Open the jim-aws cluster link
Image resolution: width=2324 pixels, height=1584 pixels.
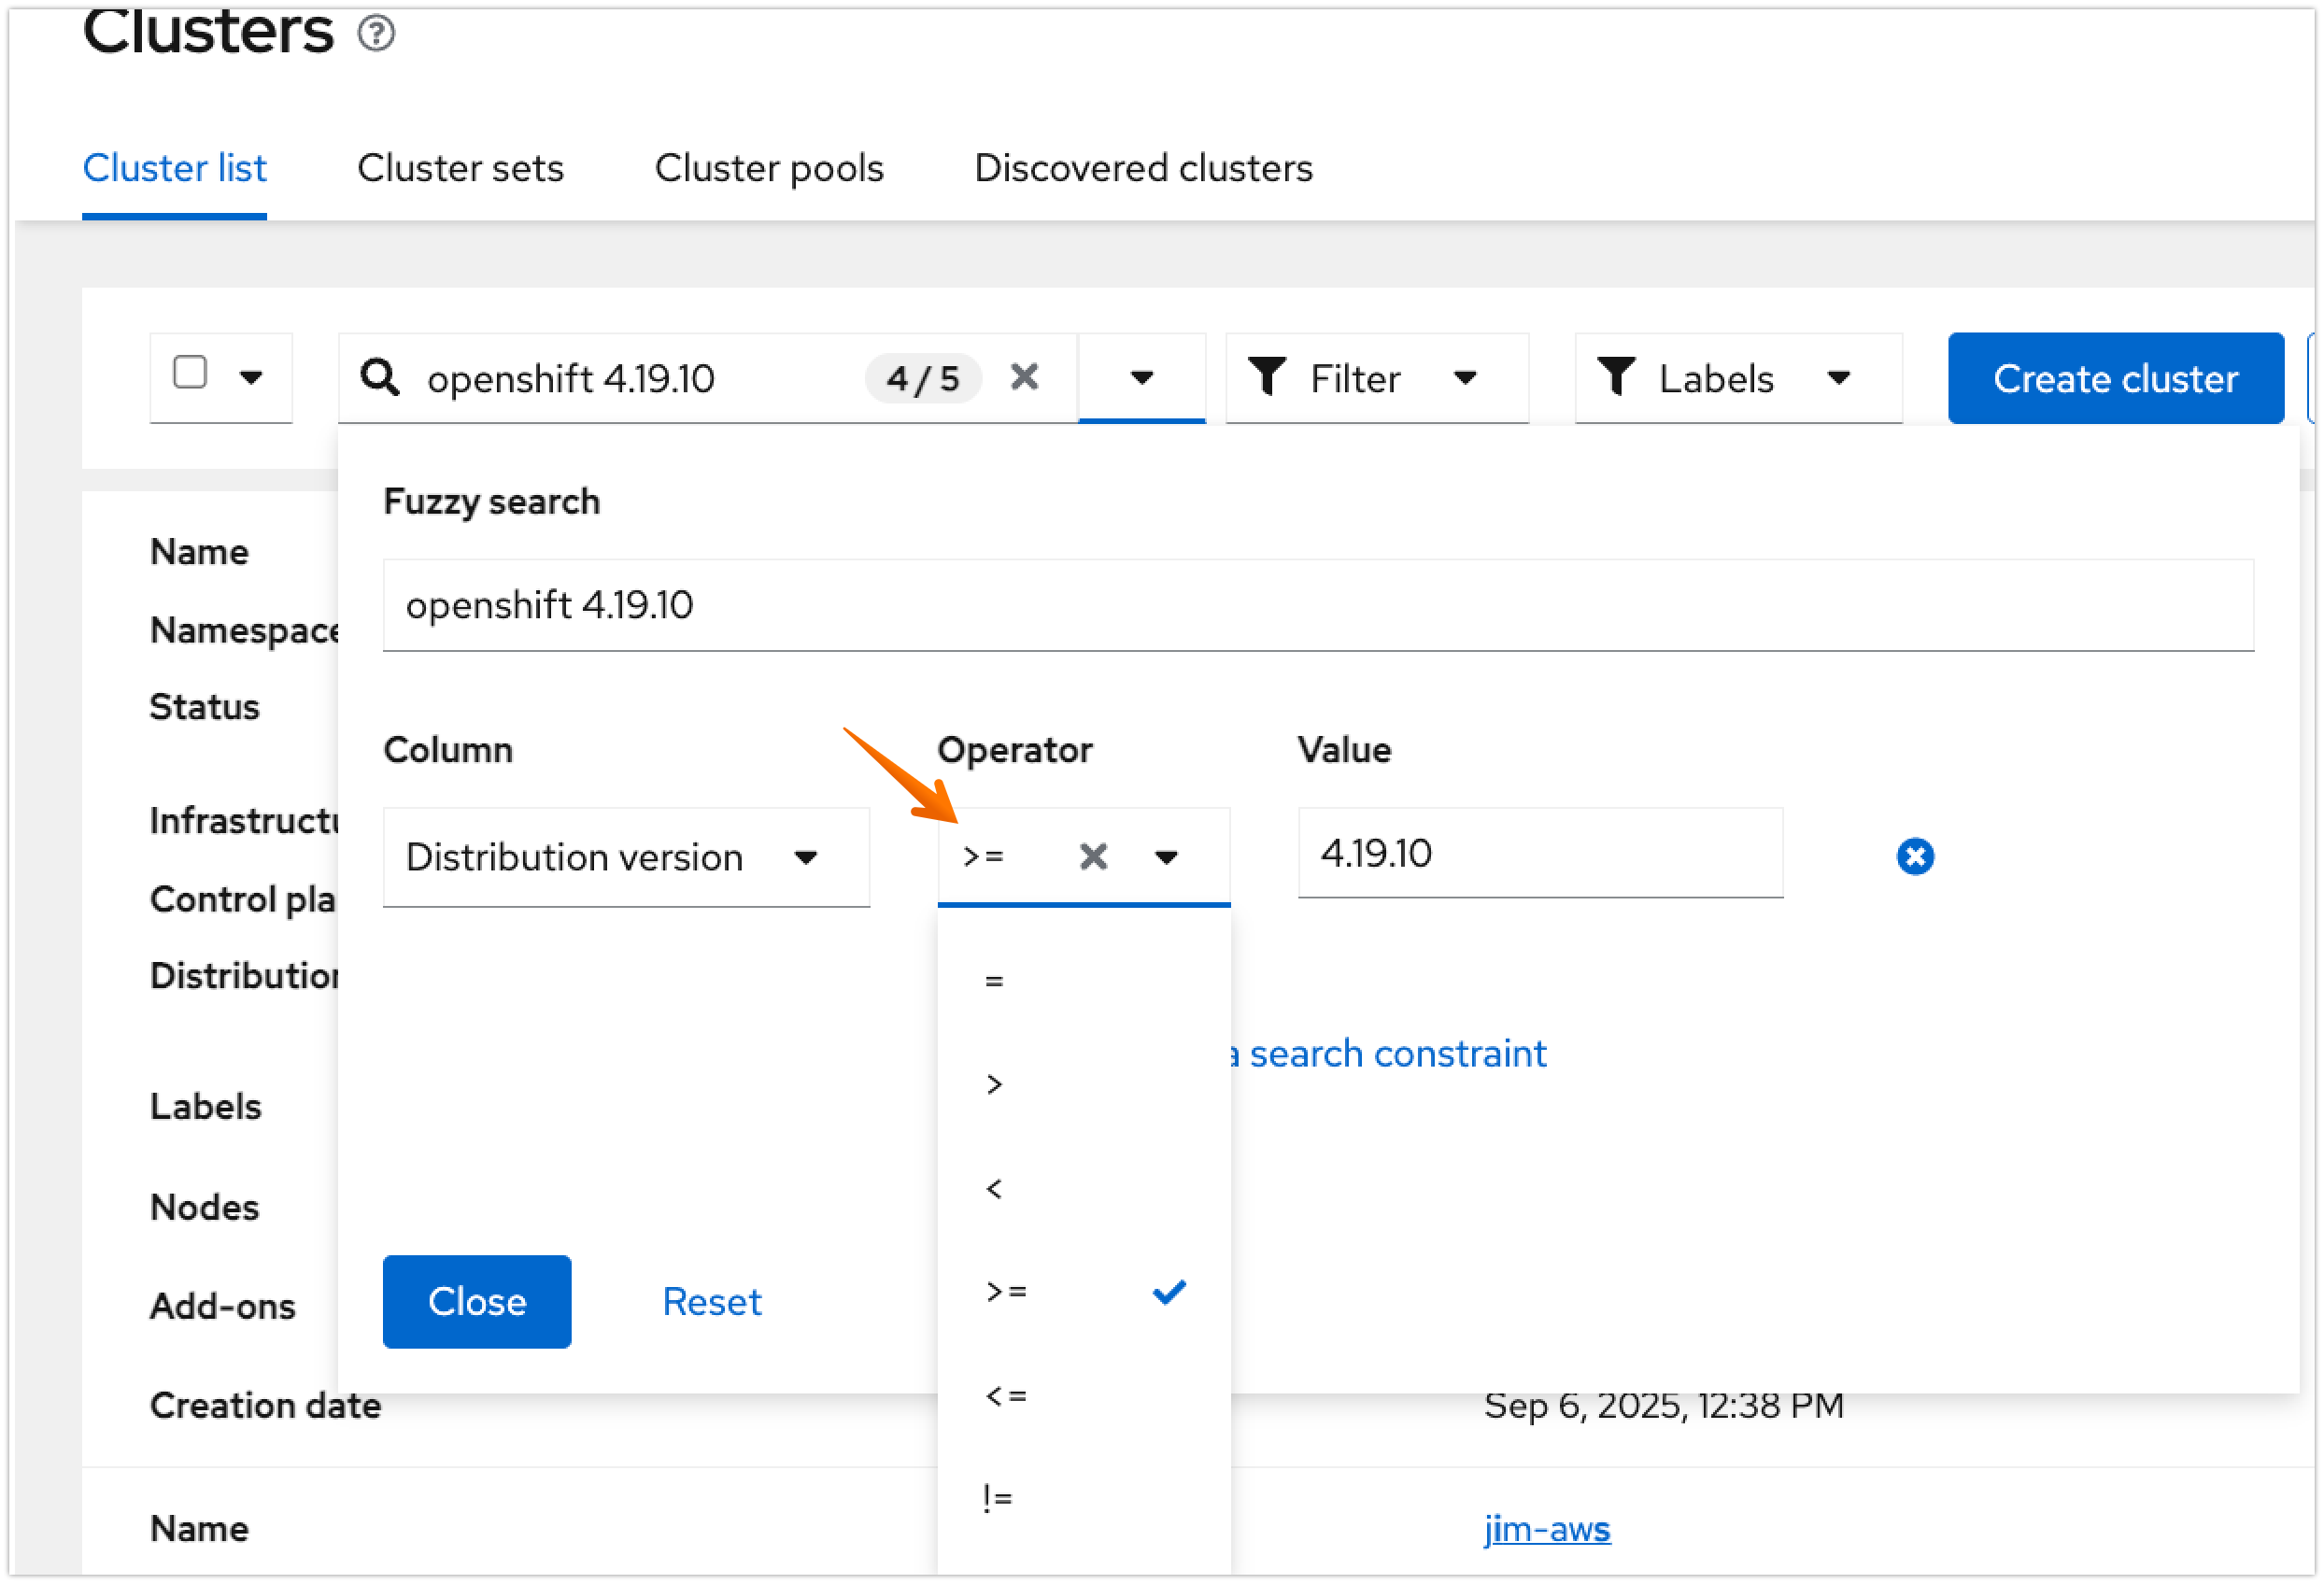1546,1528
